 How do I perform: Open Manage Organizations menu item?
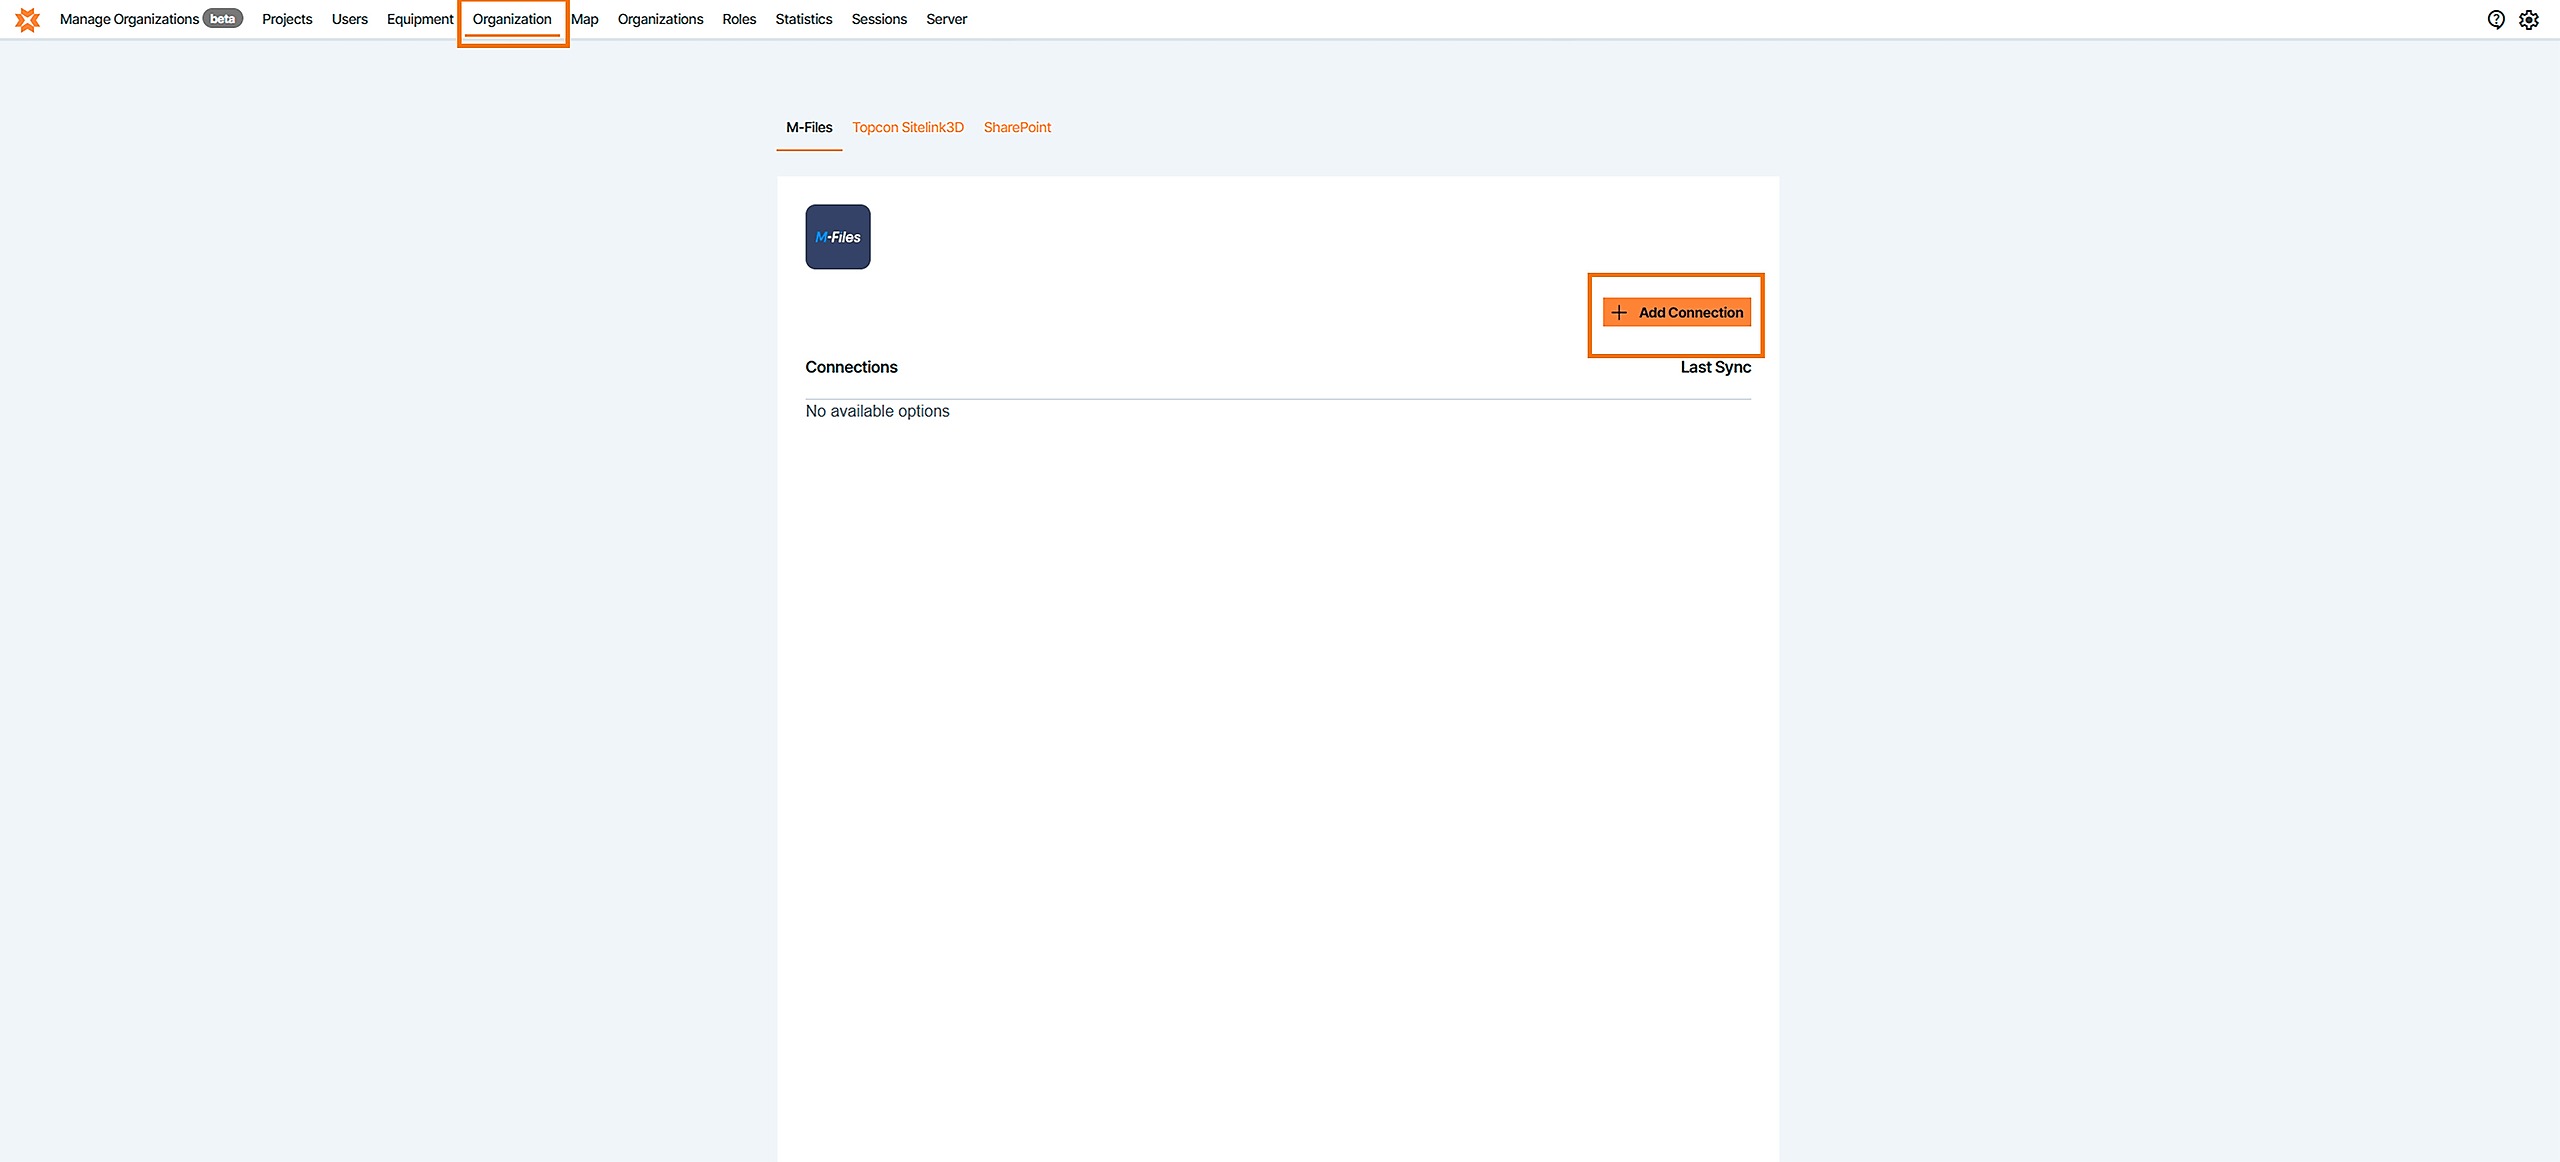[x=129, y=19]
